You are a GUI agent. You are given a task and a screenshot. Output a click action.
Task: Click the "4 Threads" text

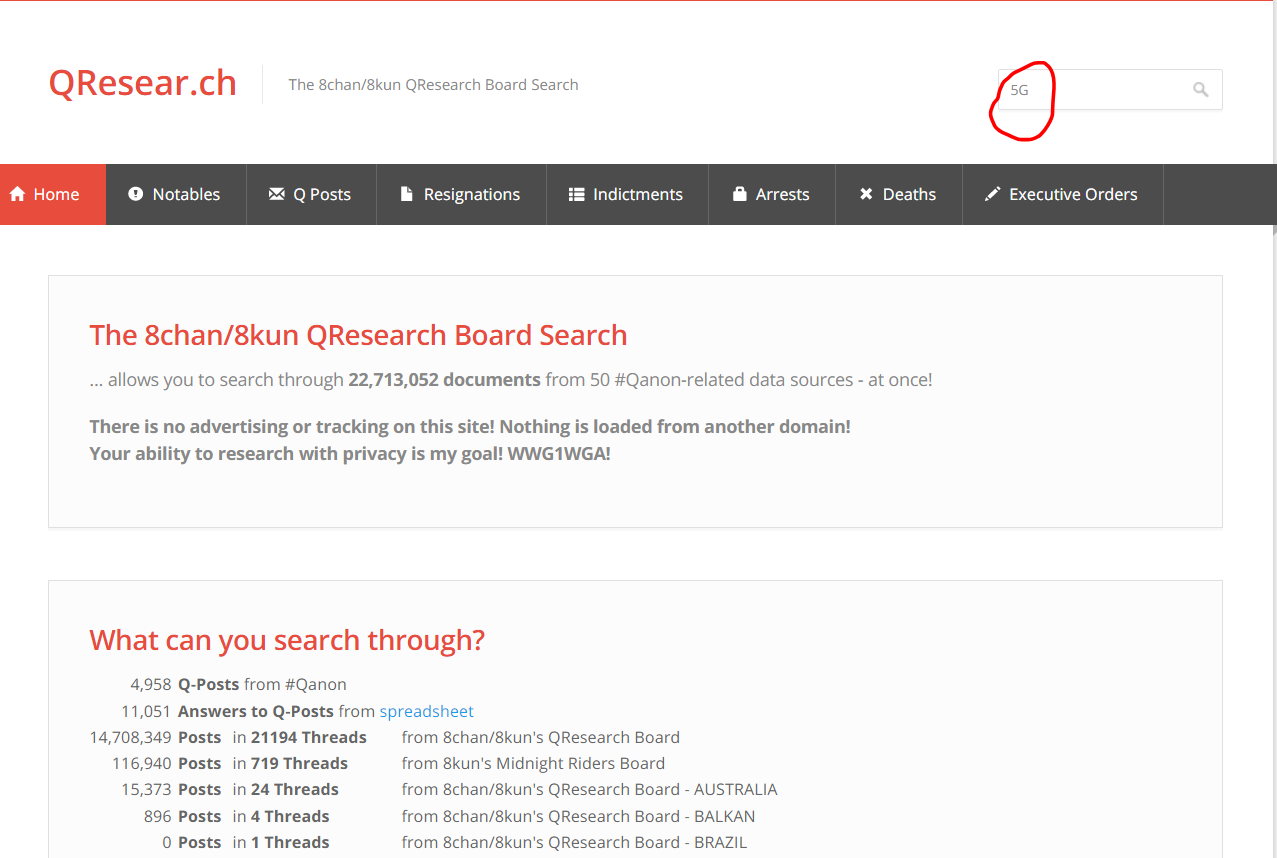coord(290,816)
